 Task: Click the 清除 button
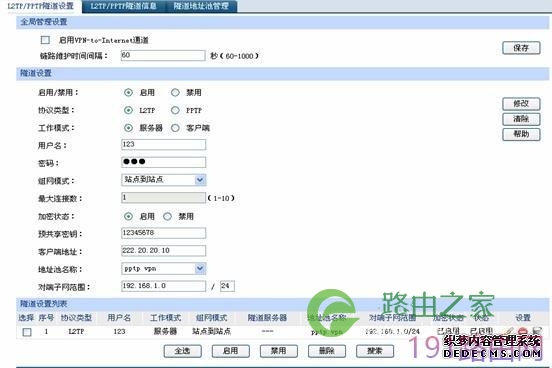(x=521, y=119)
